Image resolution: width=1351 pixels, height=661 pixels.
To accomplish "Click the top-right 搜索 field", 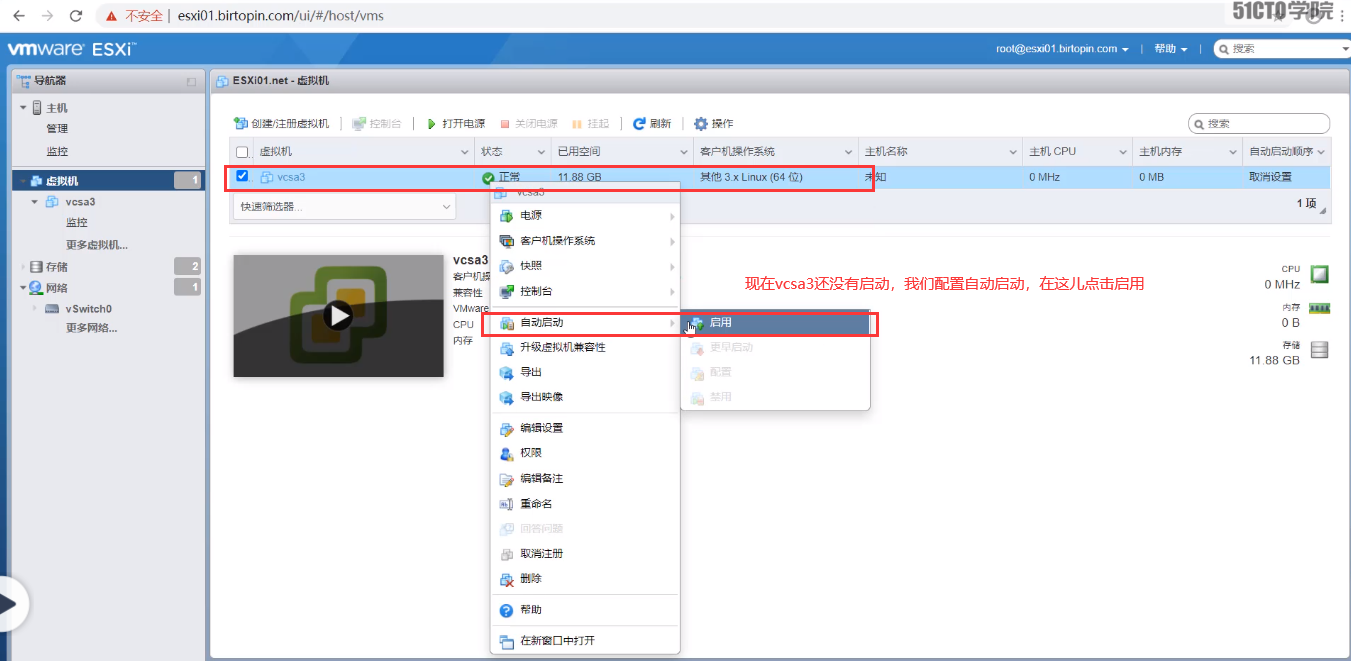I will click(1282, 48).
